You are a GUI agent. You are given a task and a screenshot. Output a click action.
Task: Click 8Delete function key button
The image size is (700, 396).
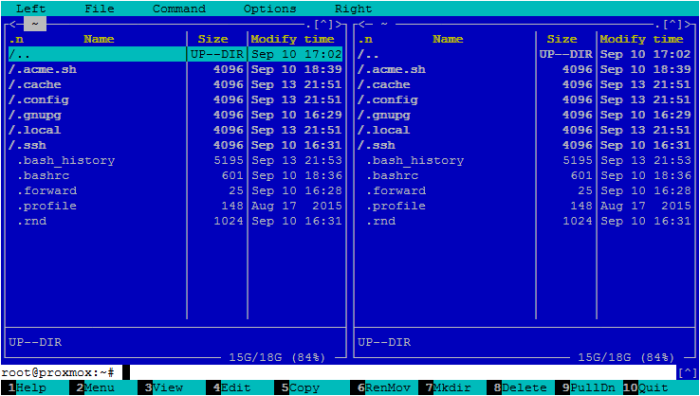pyautogui.click(x=521, y=388)
